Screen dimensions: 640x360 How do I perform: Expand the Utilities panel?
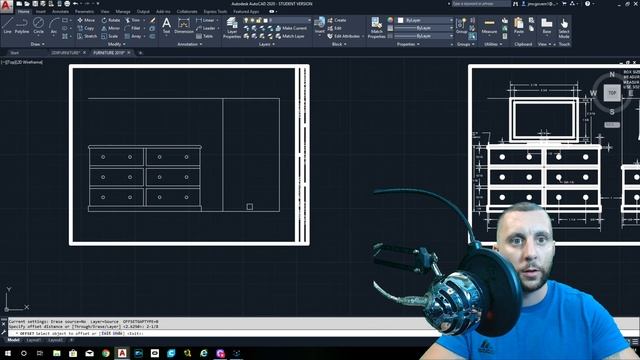493,44
